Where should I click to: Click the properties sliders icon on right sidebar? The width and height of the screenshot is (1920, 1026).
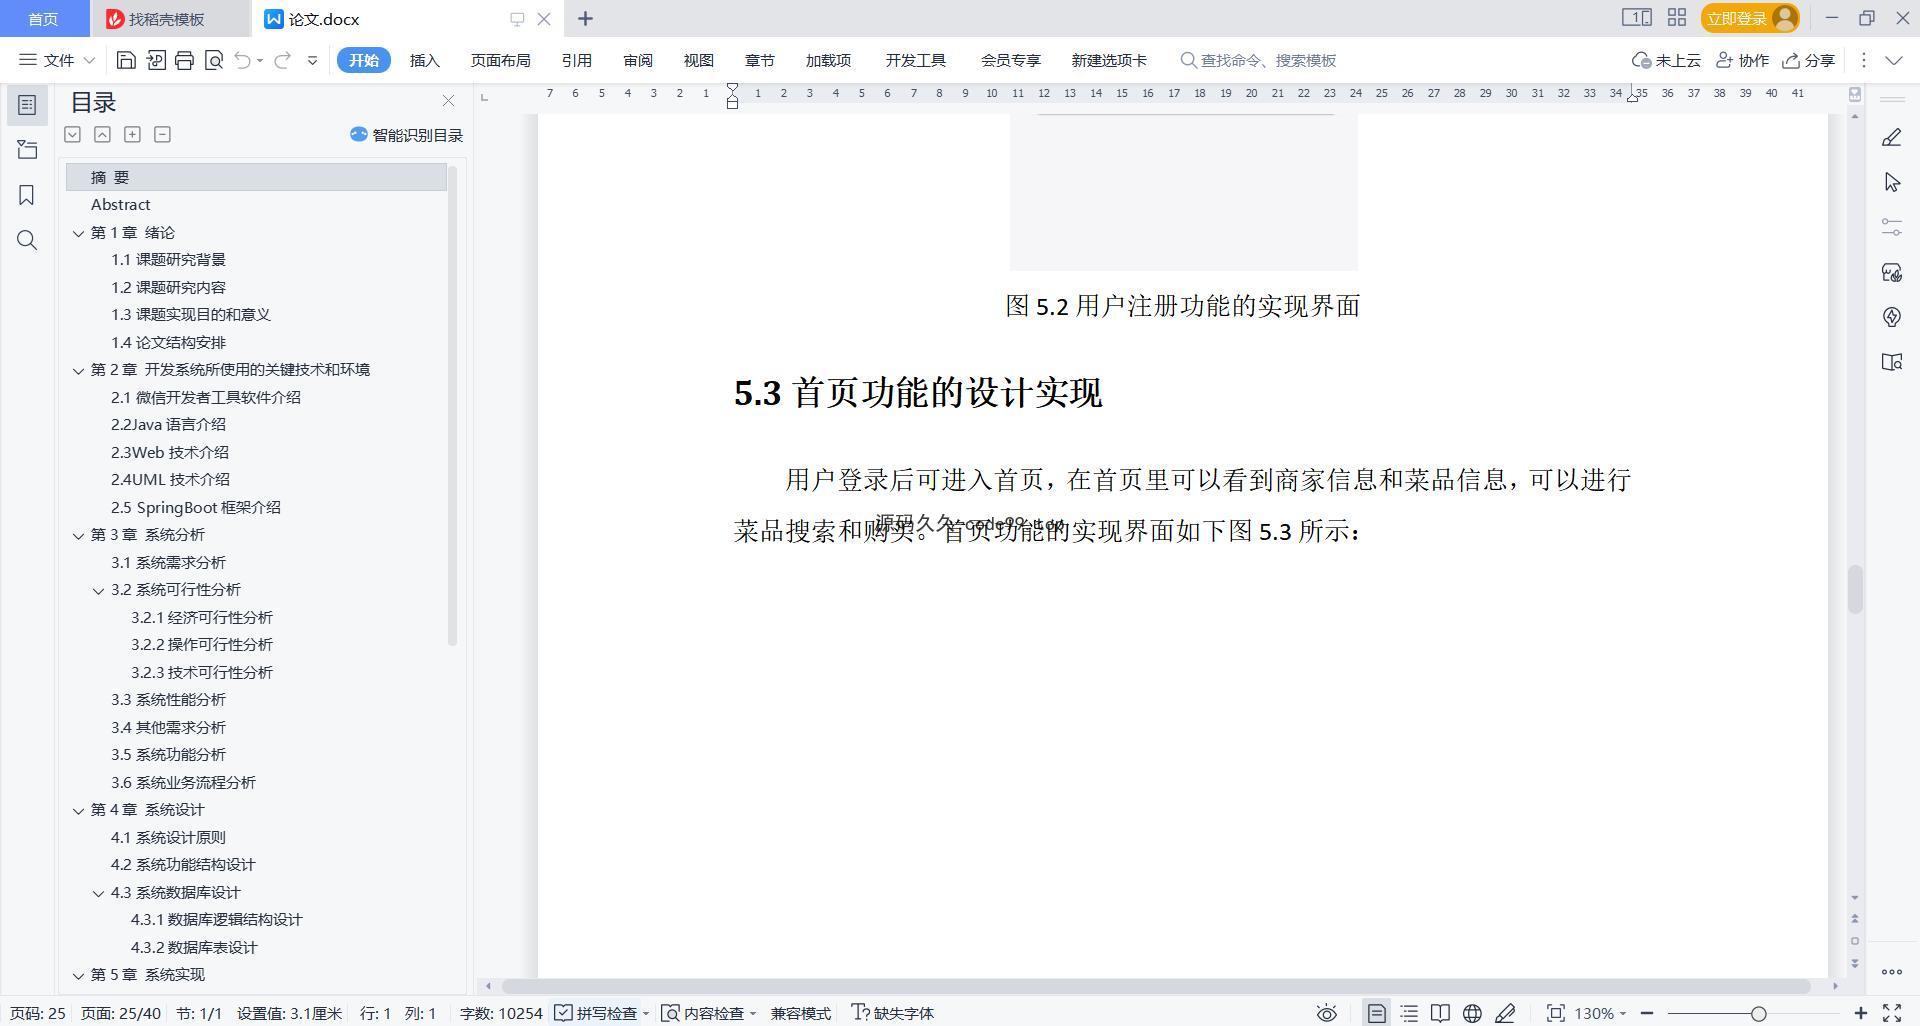1891,227
